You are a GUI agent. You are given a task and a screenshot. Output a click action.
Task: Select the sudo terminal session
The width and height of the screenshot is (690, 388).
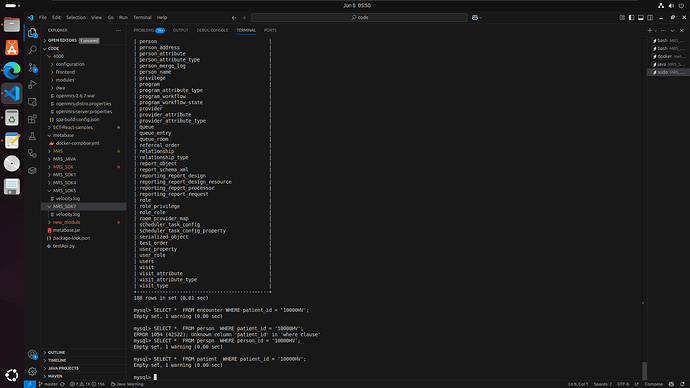pos(668,72)
